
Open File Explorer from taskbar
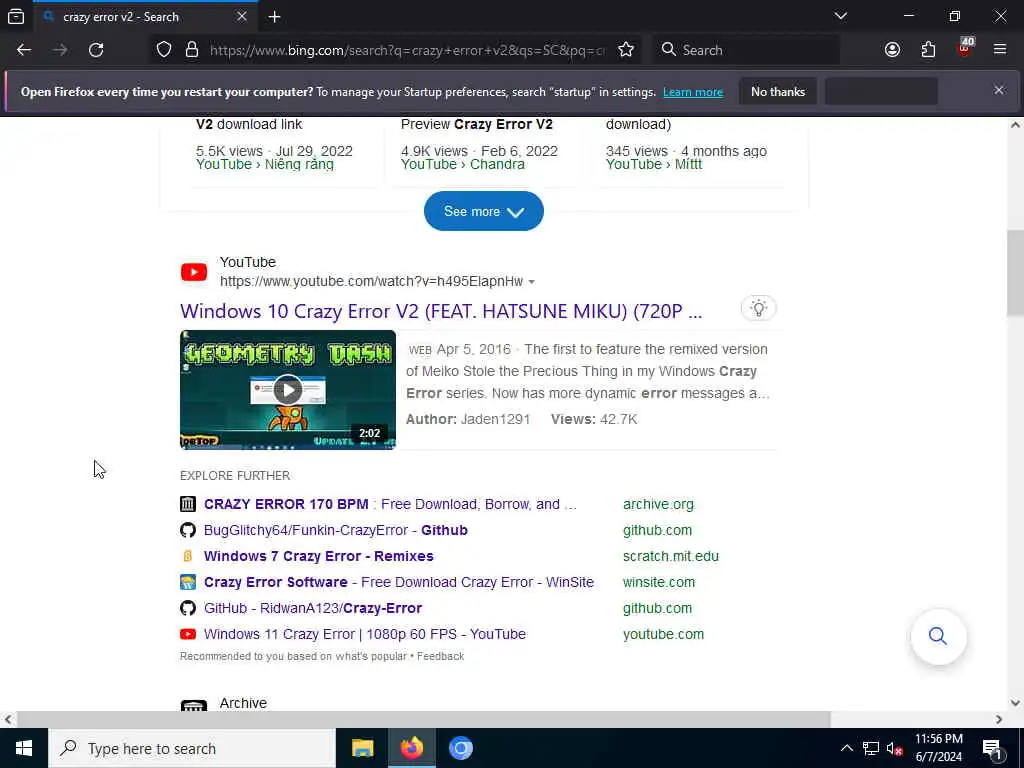(x=362, y=748)
